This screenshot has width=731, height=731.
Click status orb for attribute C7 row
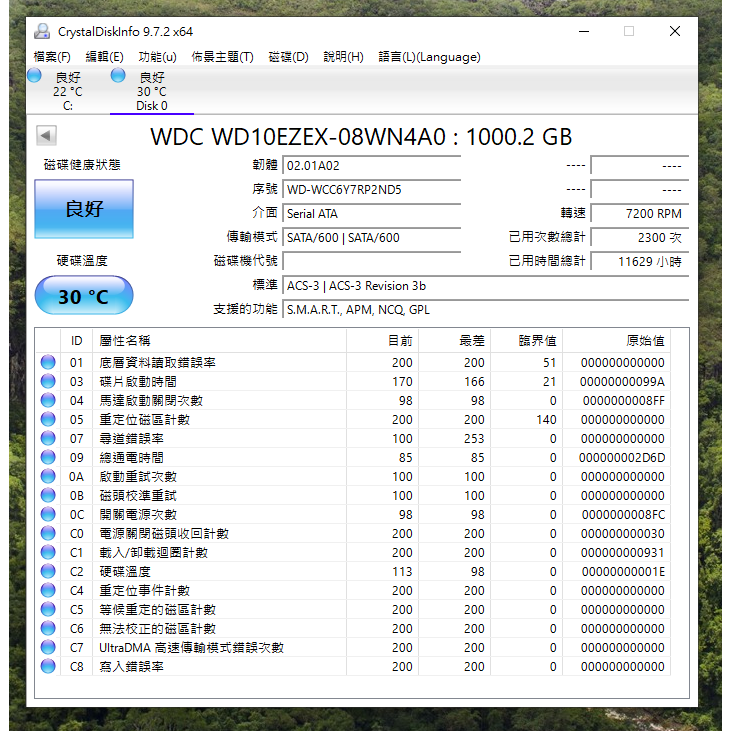point(48,648)
